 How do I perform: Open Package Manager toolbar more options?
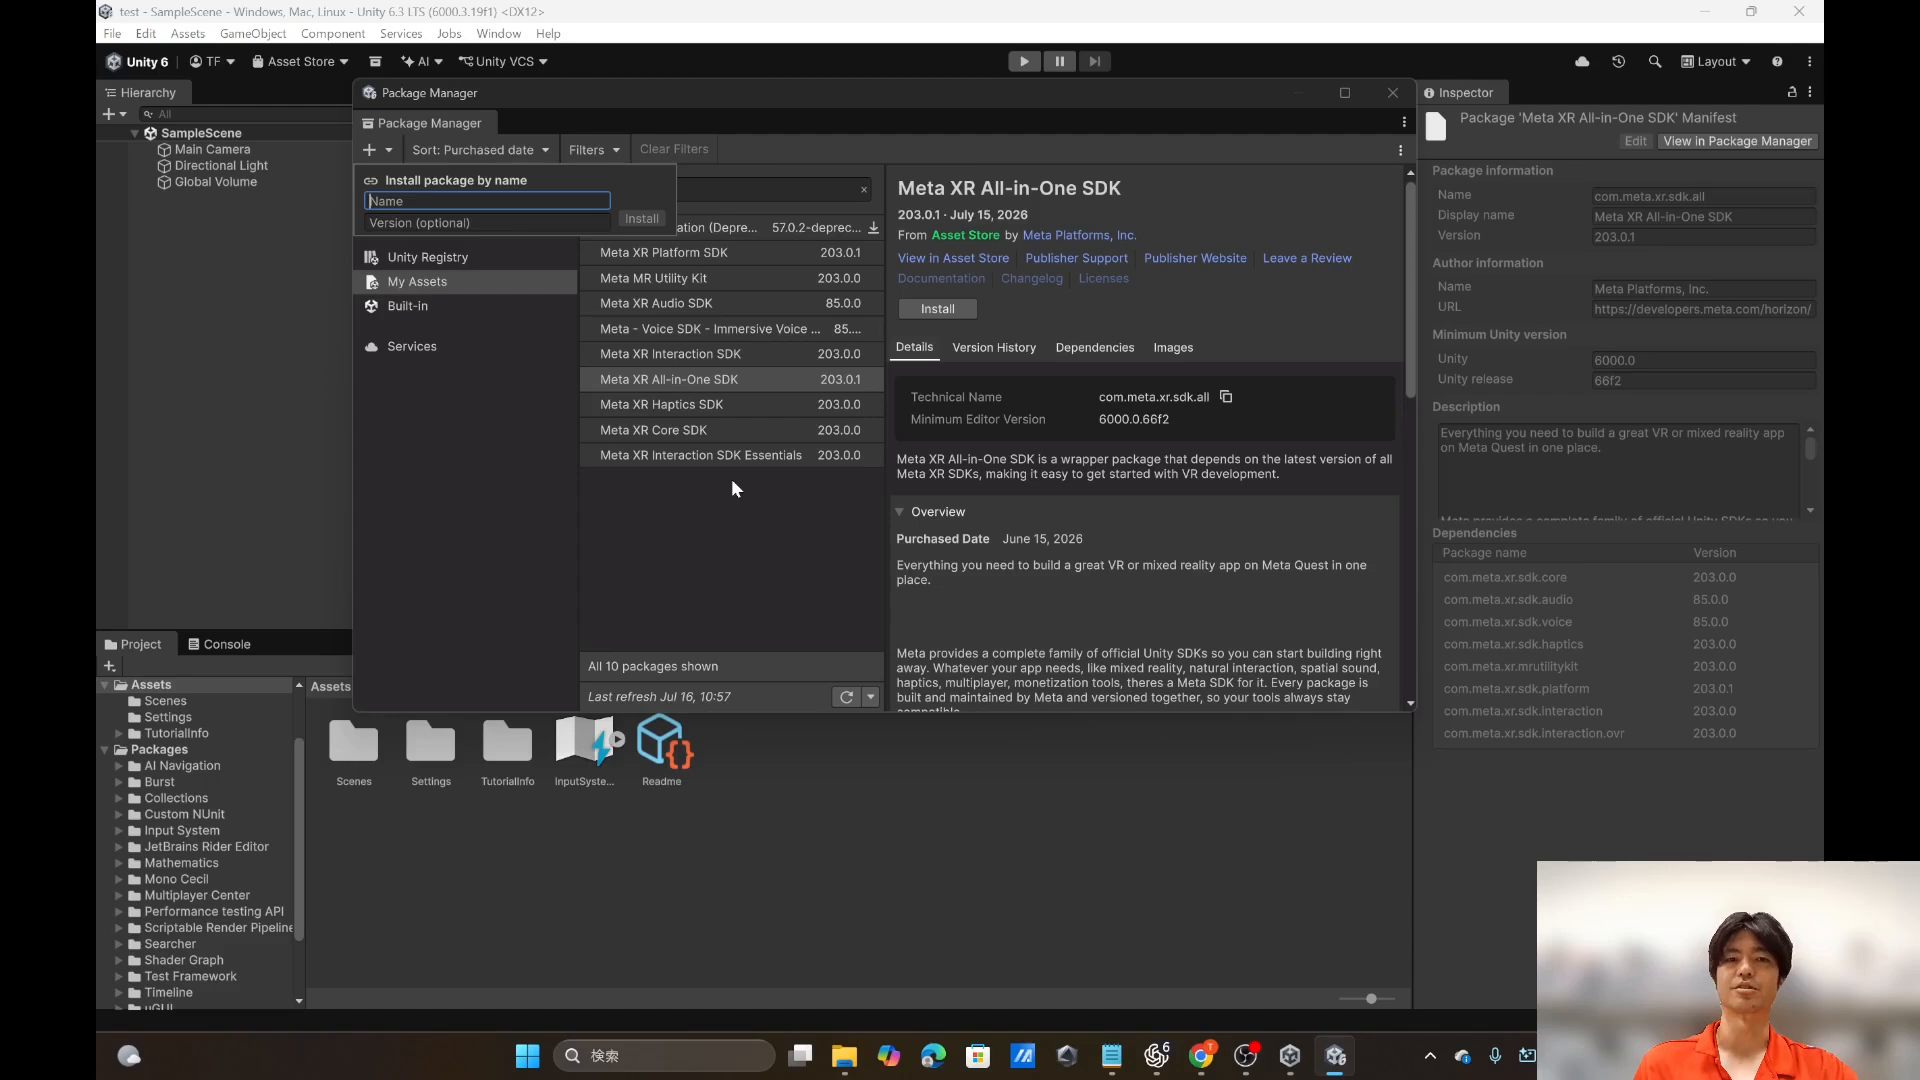[x=1400, y=150]
